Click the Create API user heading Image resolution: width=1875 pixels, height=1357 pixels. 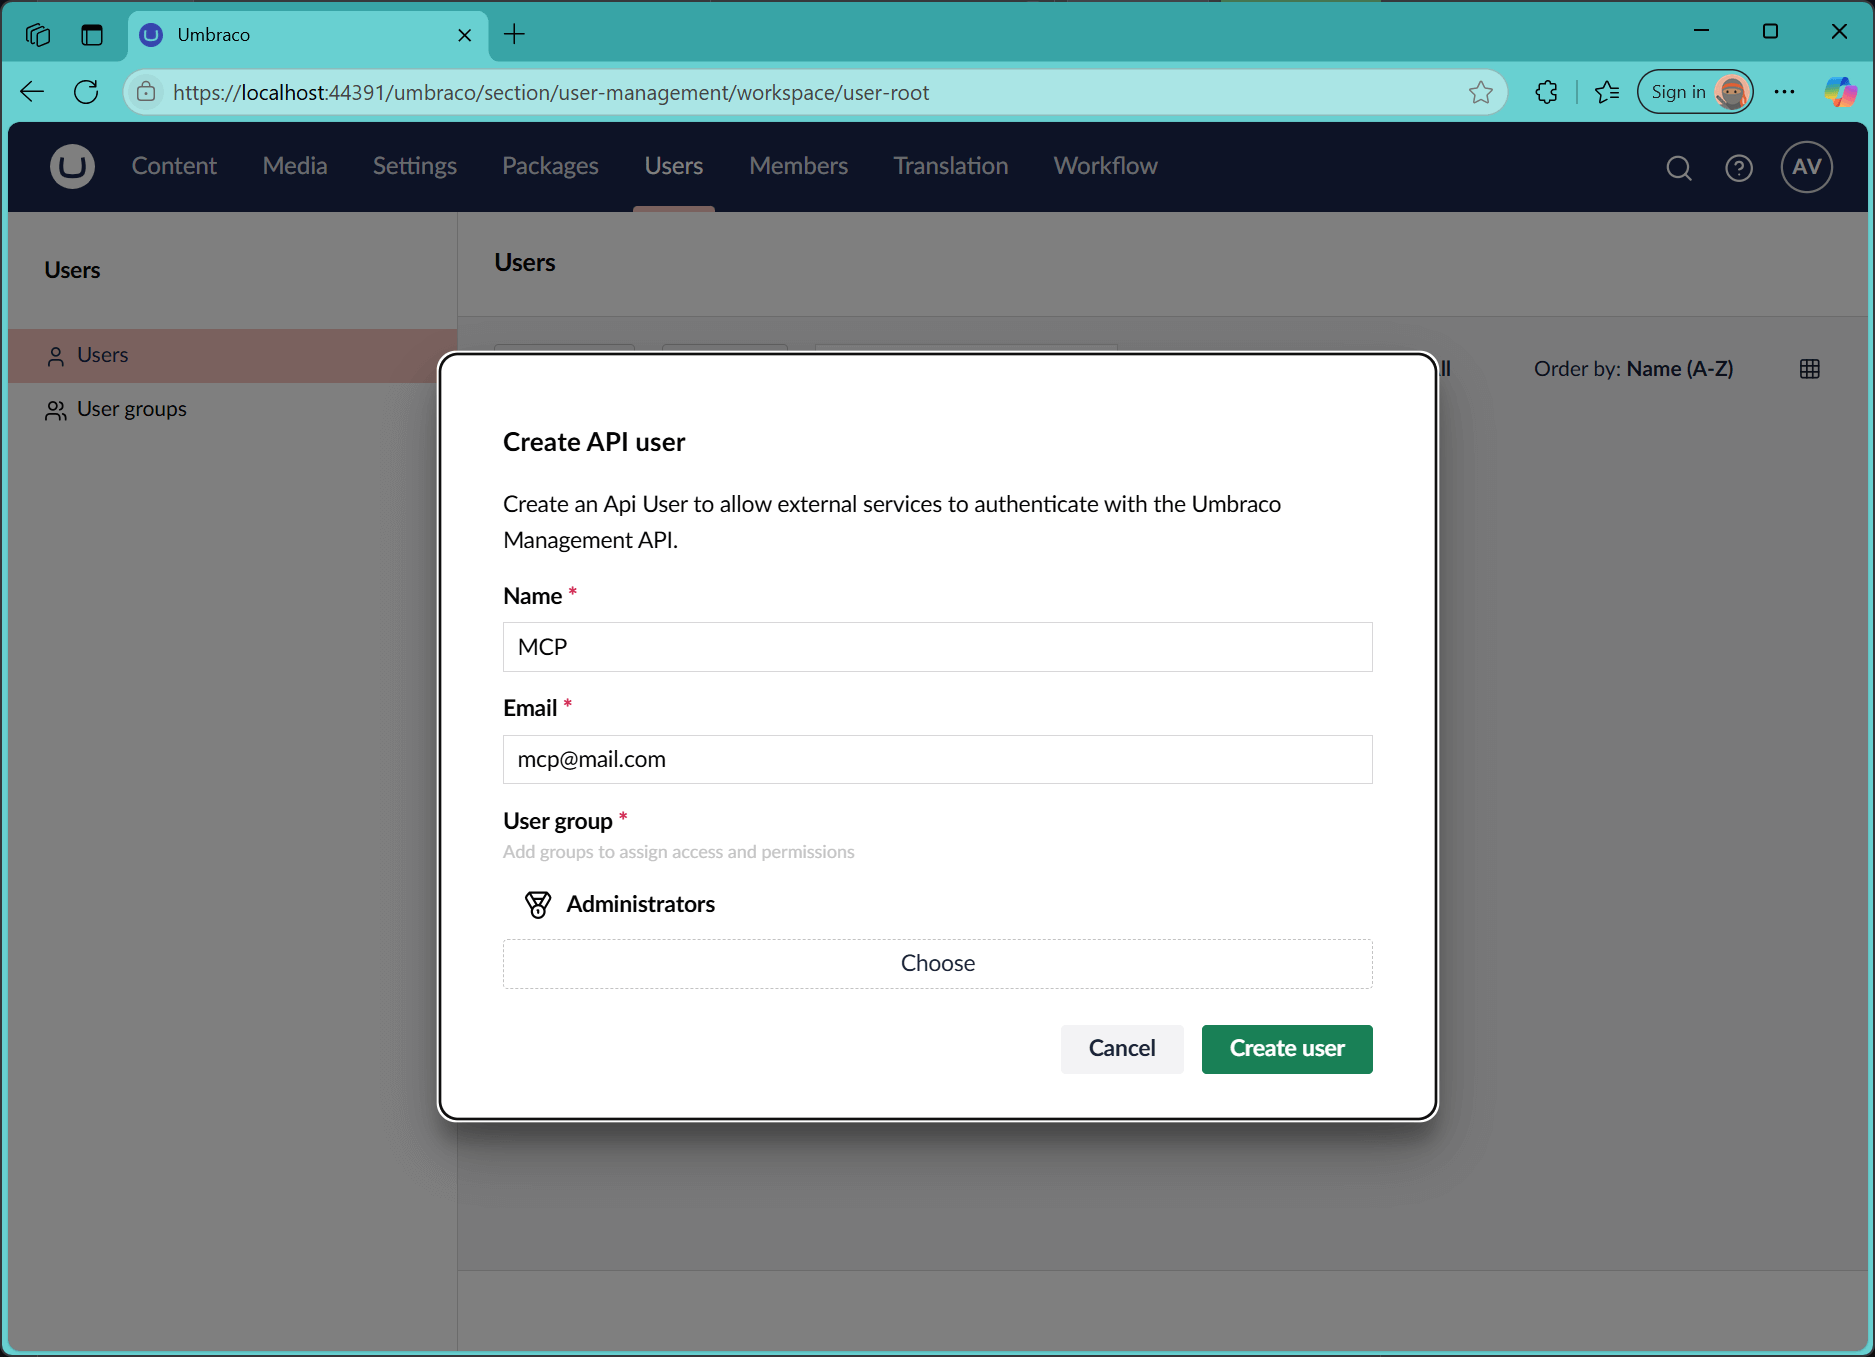point(594,442)
